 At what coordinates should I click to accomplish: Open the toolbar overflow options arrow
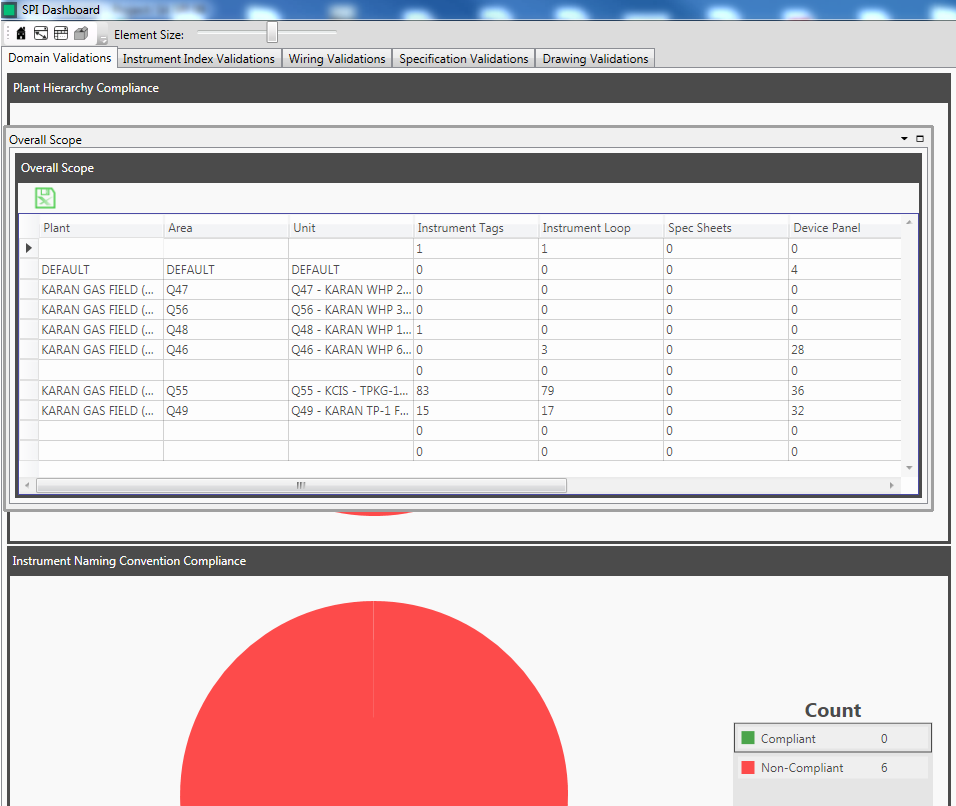(x=103, y=39)
